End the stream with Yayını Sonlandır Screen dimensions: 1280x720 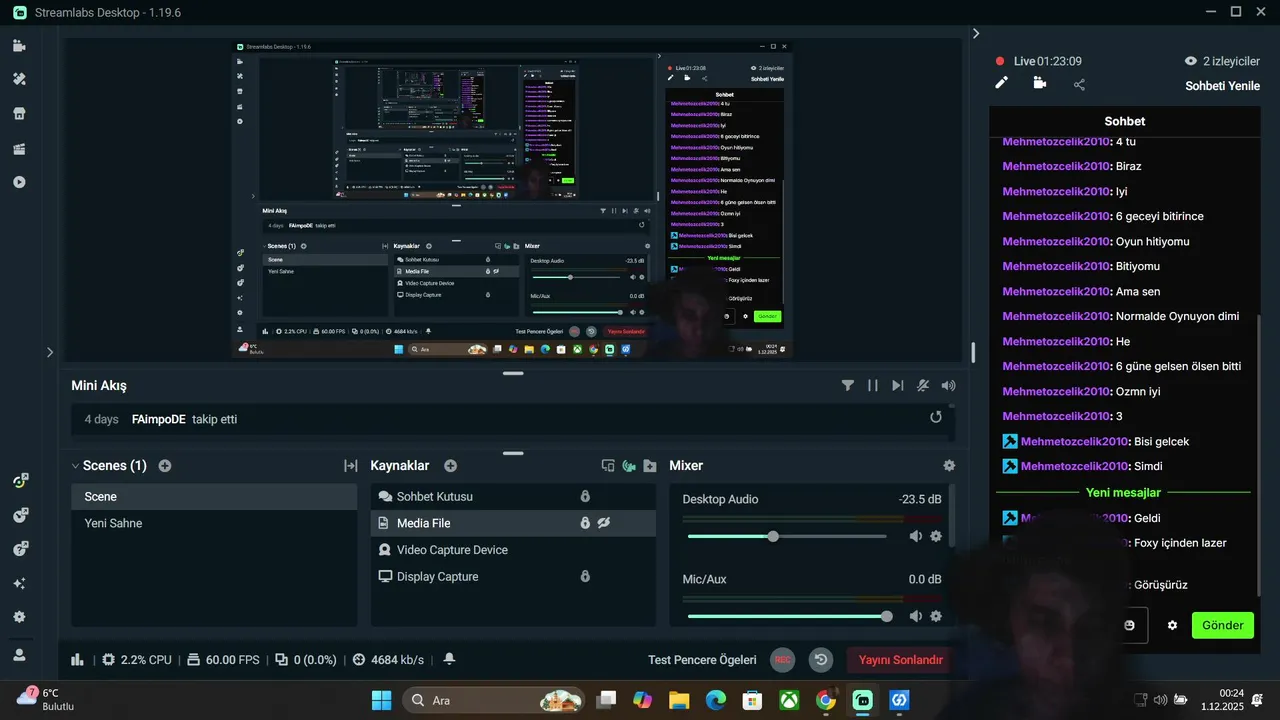901,660
